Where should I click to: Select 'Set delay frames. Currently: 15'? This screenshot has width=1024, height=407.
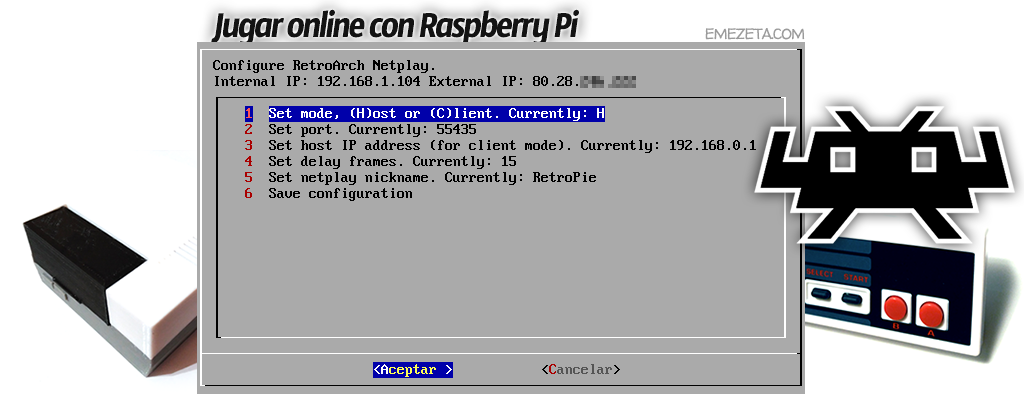pyautogui.click(x=392, y=161)
